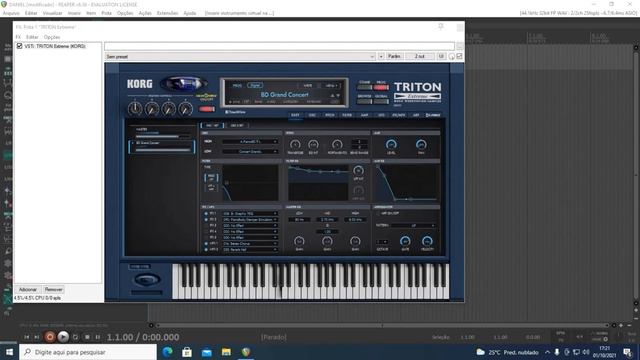Click the COMBI mode button on TRITON
The height and width of the screenshot is (360, 640).
coord(364,87)
